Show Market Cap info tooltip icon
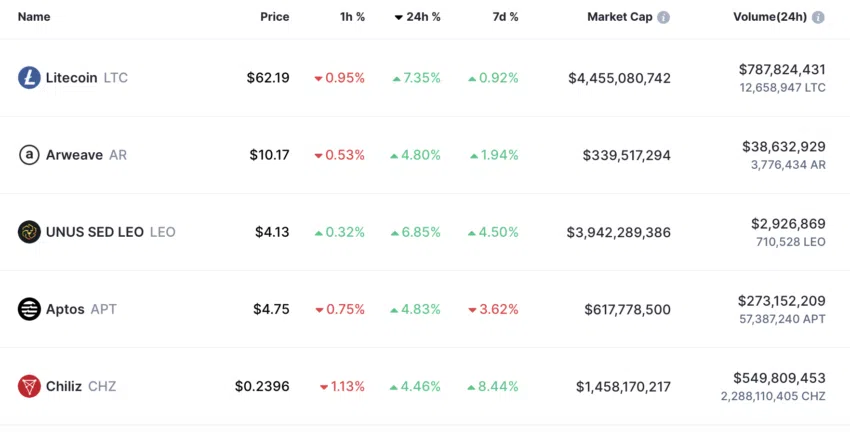Screen dimensions: 850x432 (x=663, y=17)
